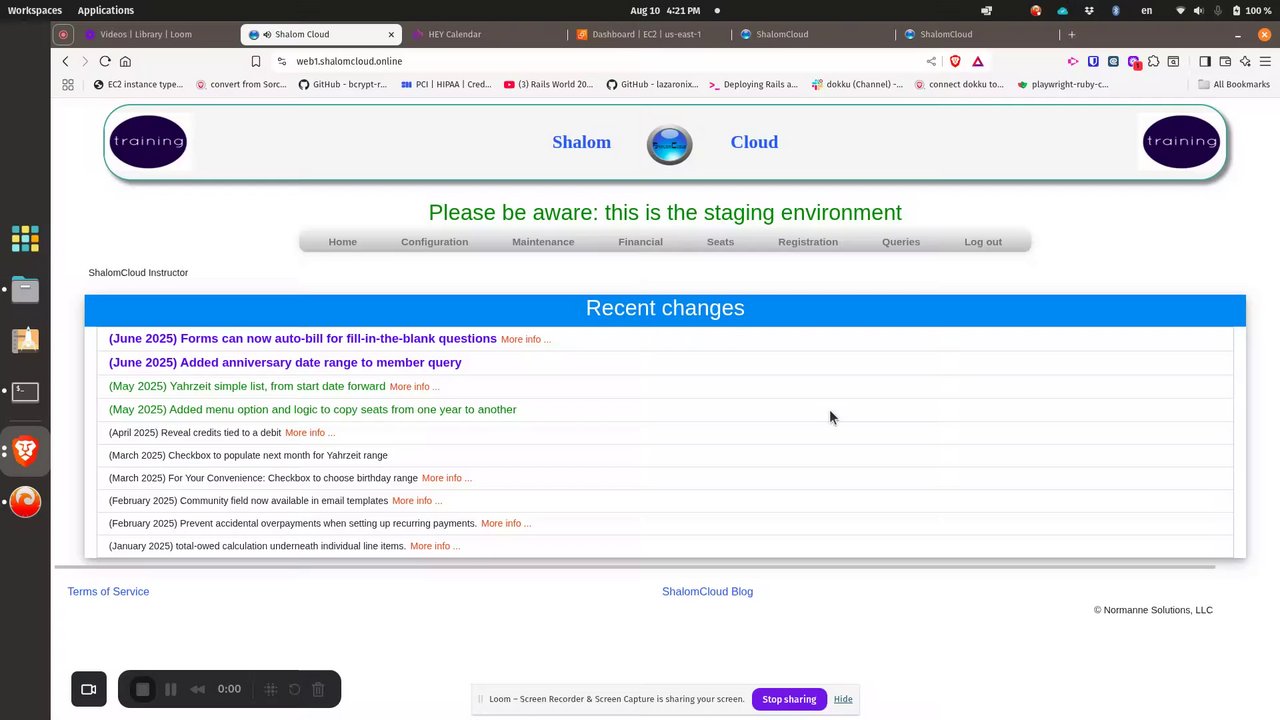The width and height of the screenshot is (1280, 720).
Task: Open a new browser tab
Action: (x=1071, y=34)
